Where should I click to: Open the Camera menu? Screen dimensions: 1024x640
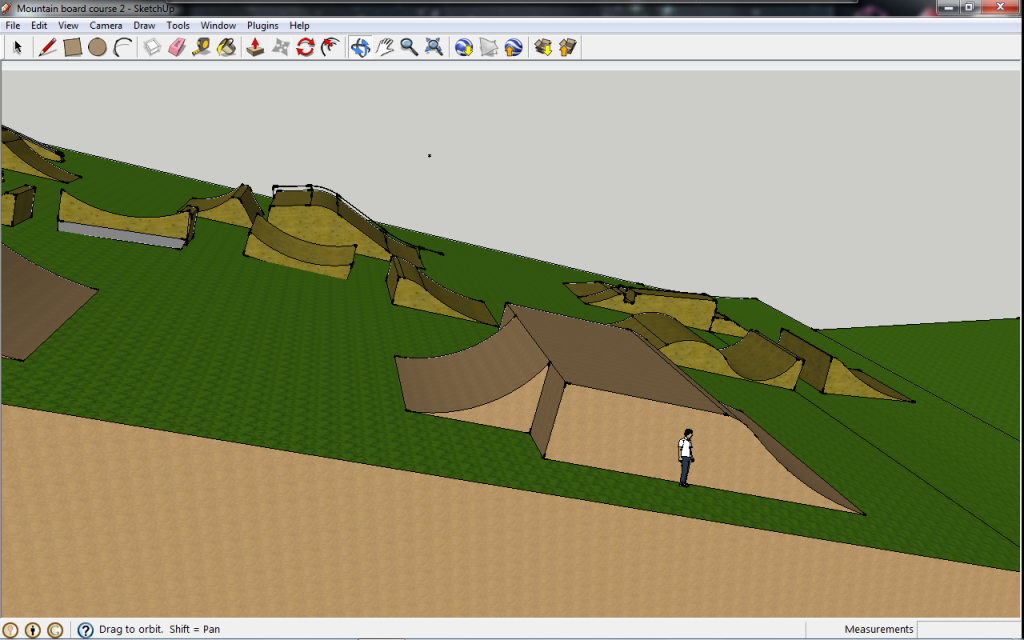point(106,25)
